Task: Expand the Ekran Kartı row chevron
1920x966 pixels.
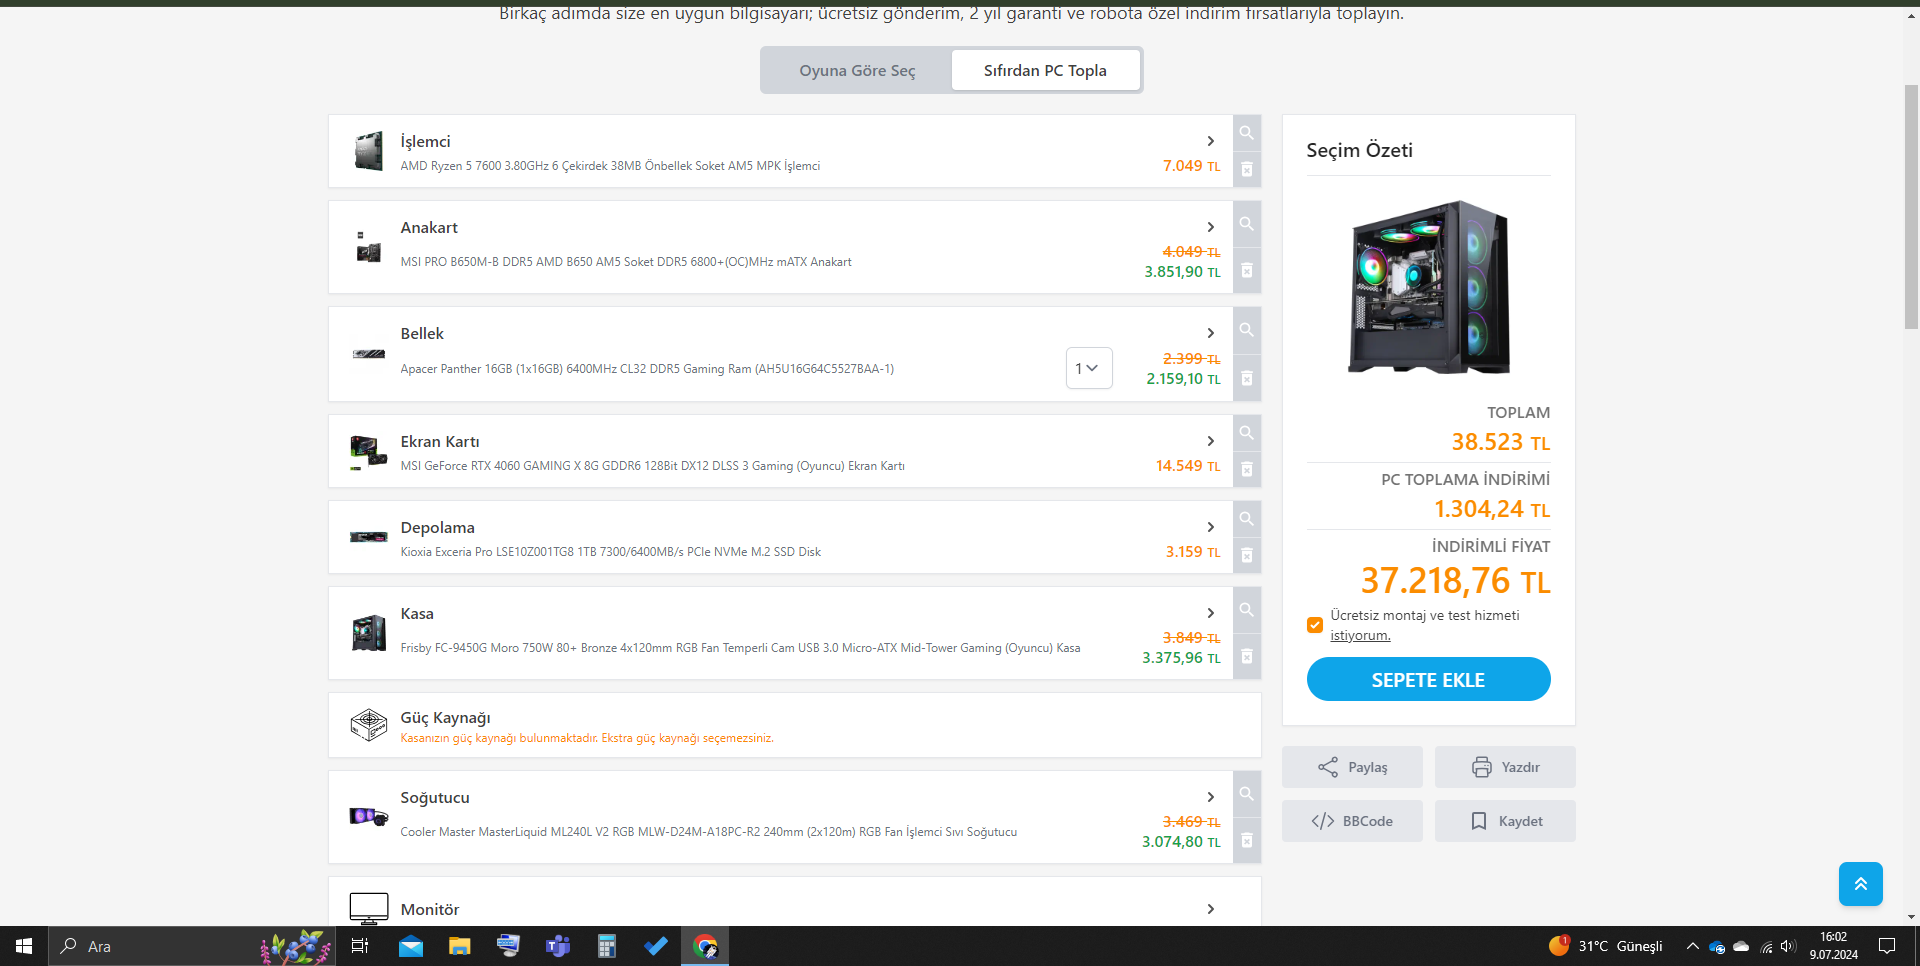Action: coord(1211,441)
